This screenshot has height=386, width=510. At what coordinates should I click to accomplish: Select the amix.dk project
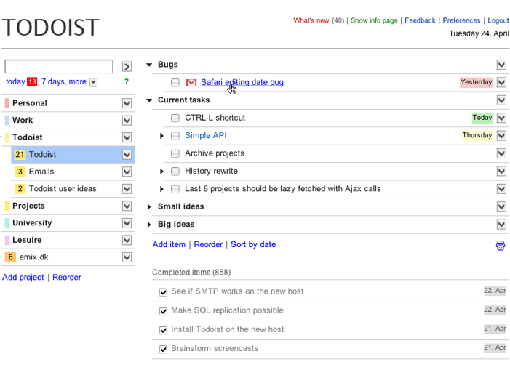click(34, 257)
